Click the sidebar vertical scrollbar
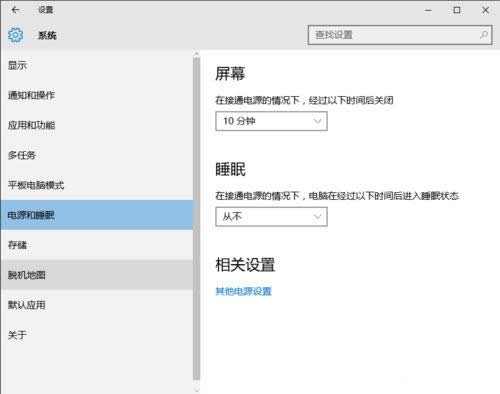The image size is (500, 394). click(196, 218)
